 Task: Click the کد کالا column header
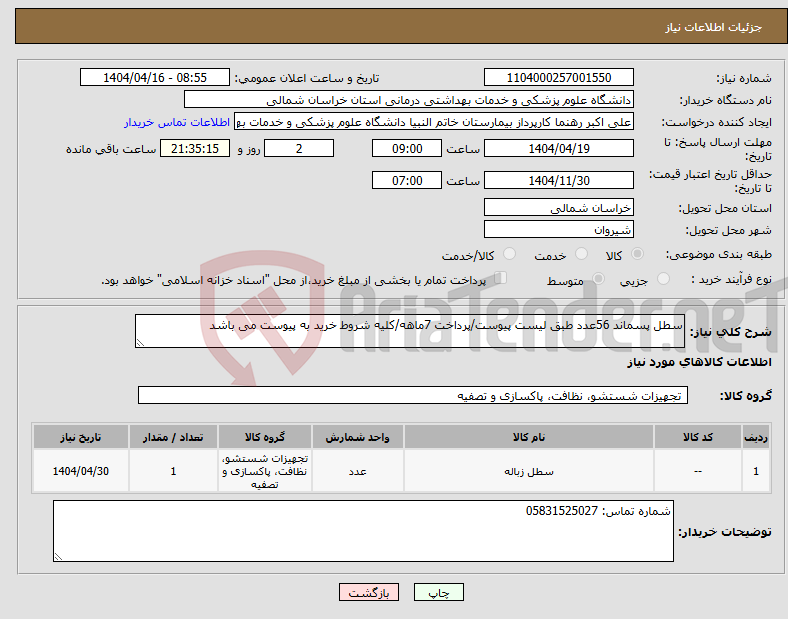(x=698, y=437)
